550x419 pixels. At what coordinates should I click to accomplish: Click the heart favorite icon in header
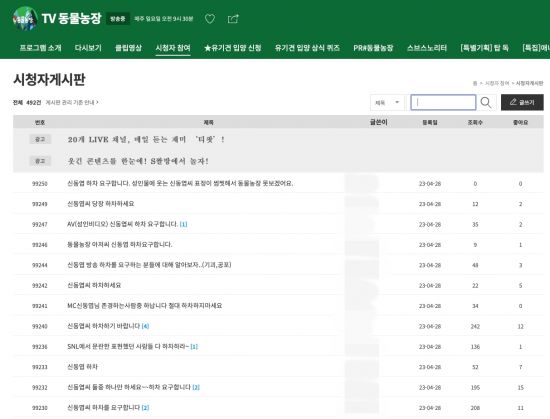click(210, 19)
